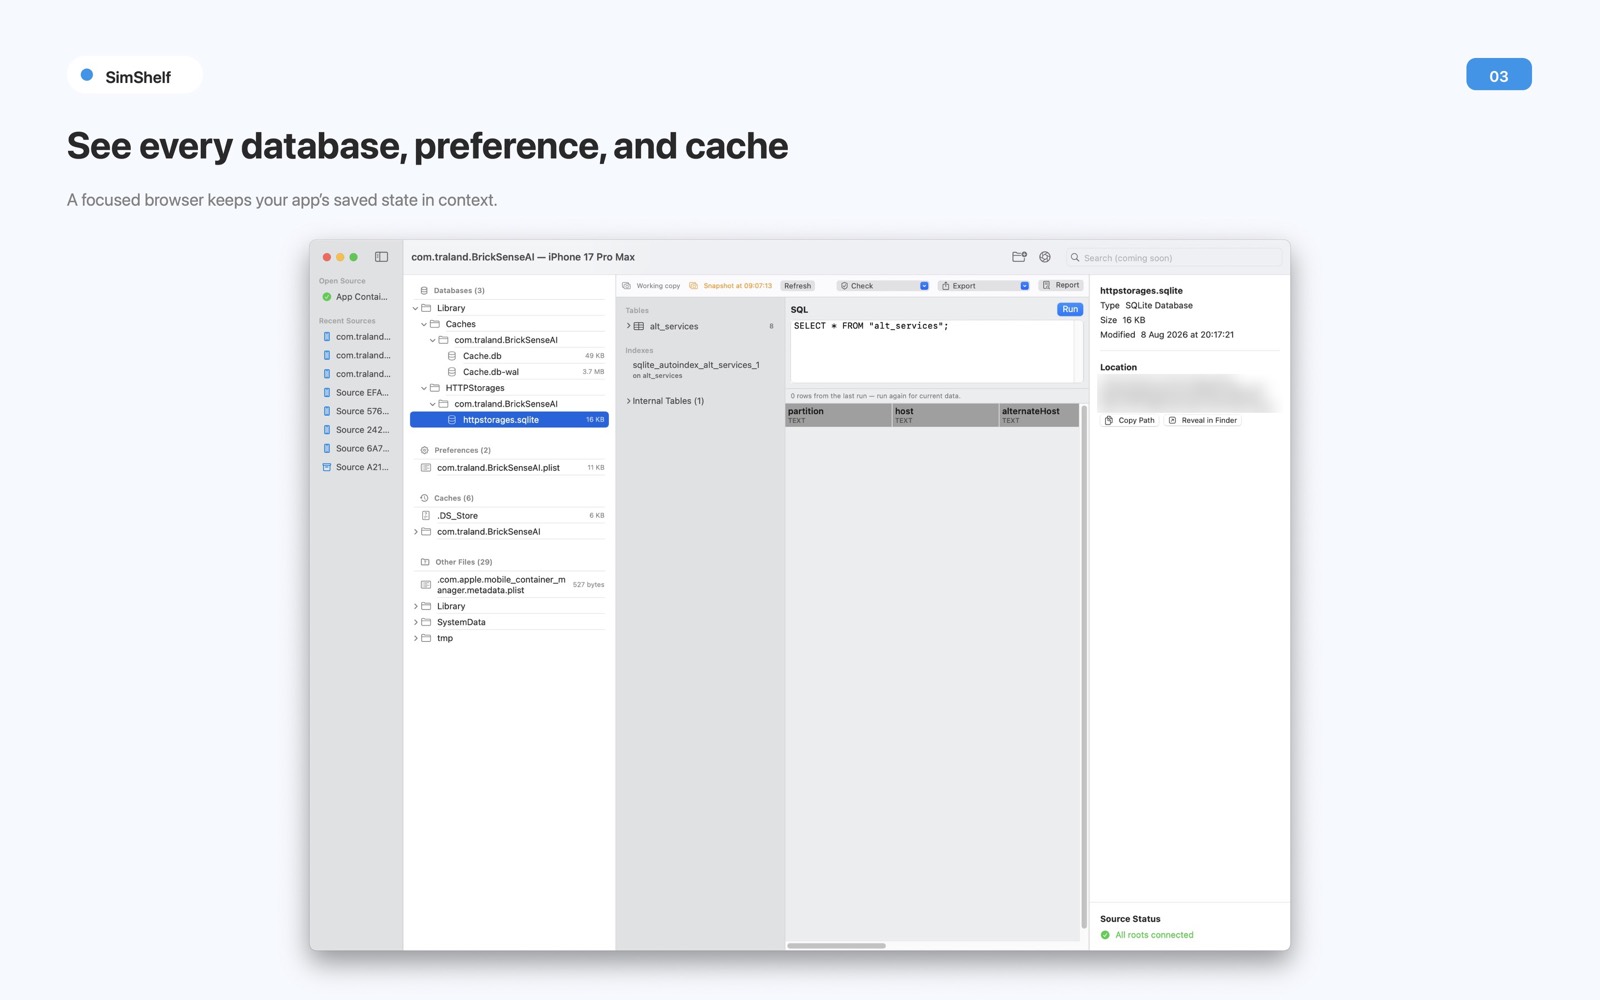Click the phone icon beside Source 6A7
Screen dimensions: 1600x1000
[x=327, y=449]
